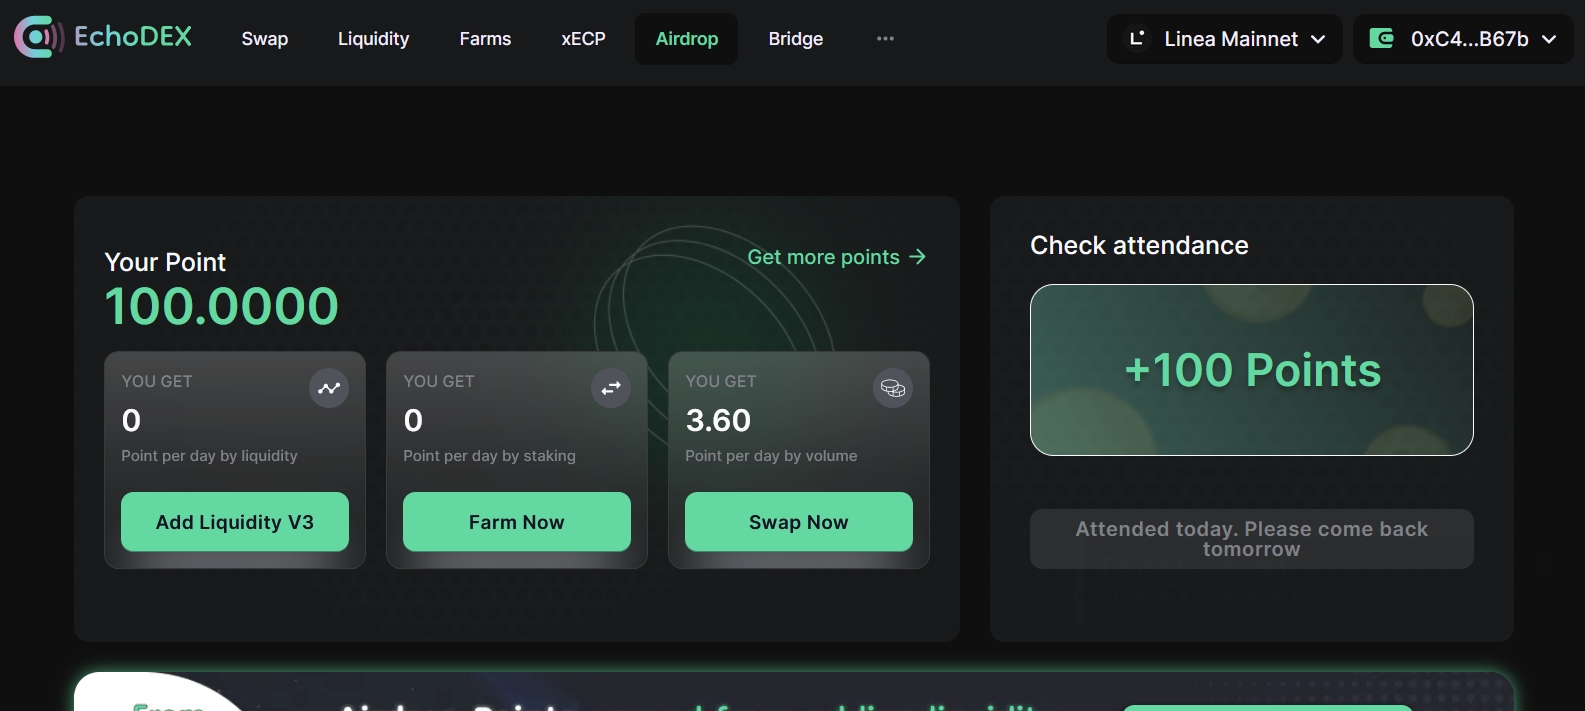Expand the Linea Mainnet network dropdown
Image resolution: width=1585 pixels, height=711 pixels.
(x=1318, y=39)
